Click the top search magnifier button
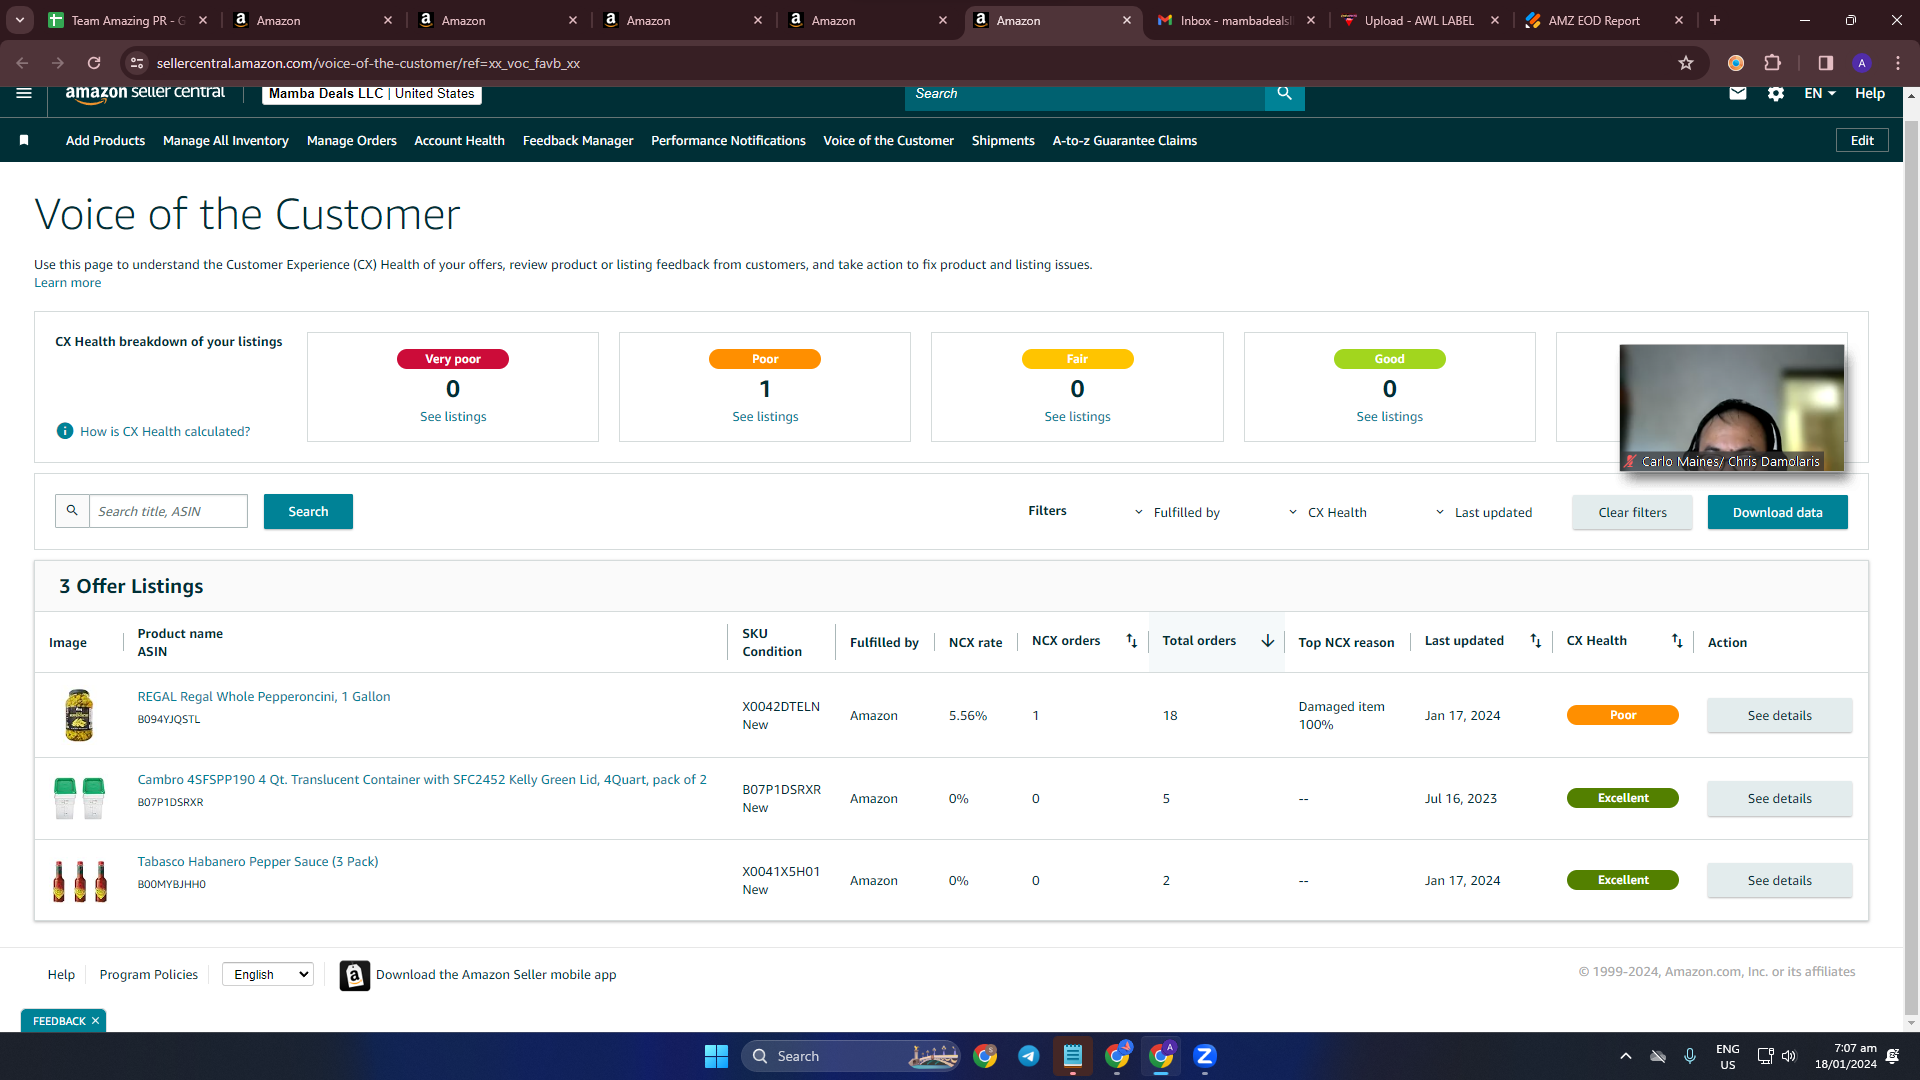 click(1285, 94)
